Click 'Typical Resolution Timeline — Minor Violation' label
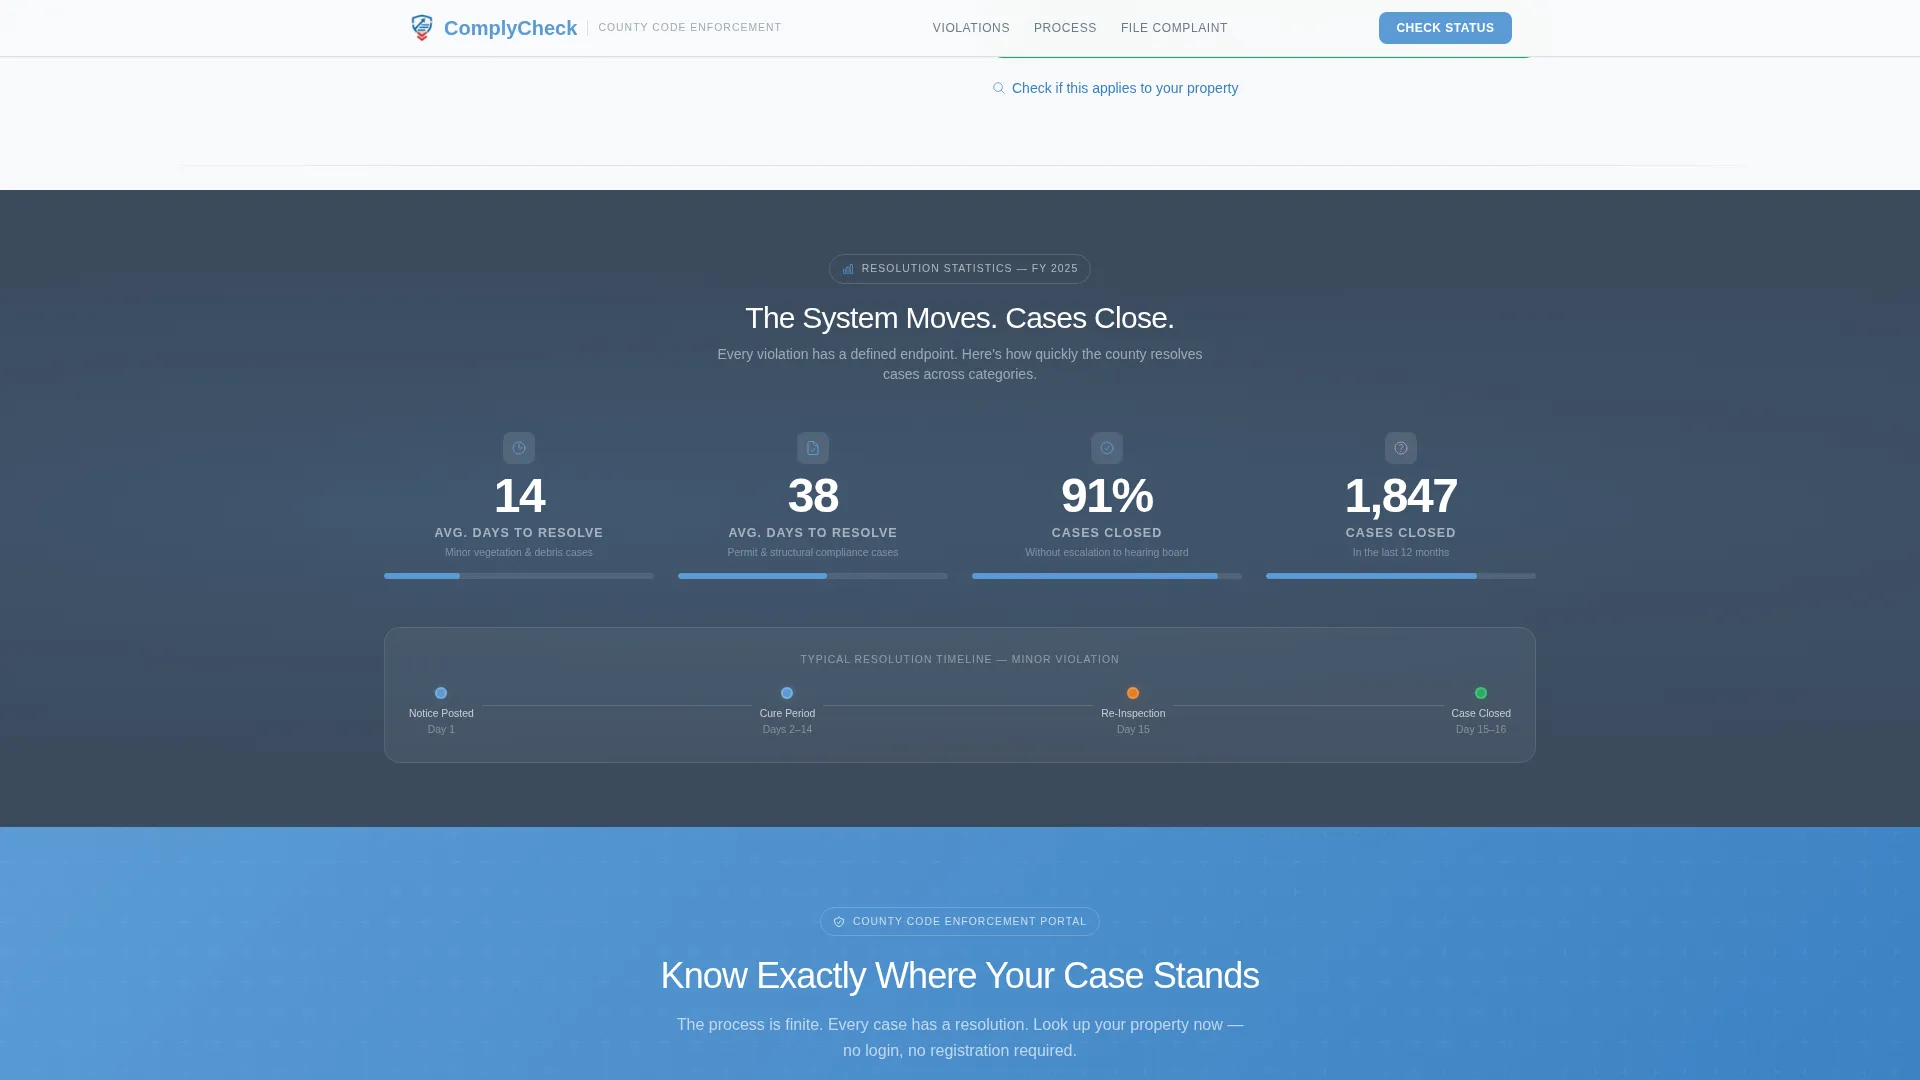This screenshot has height=1080, width=1920. click(x=960, y=660)
